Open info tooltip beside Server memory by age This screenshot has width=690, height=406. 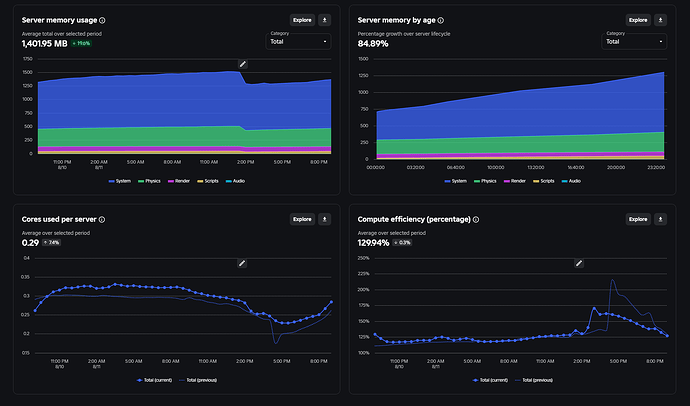click(440, 20)
